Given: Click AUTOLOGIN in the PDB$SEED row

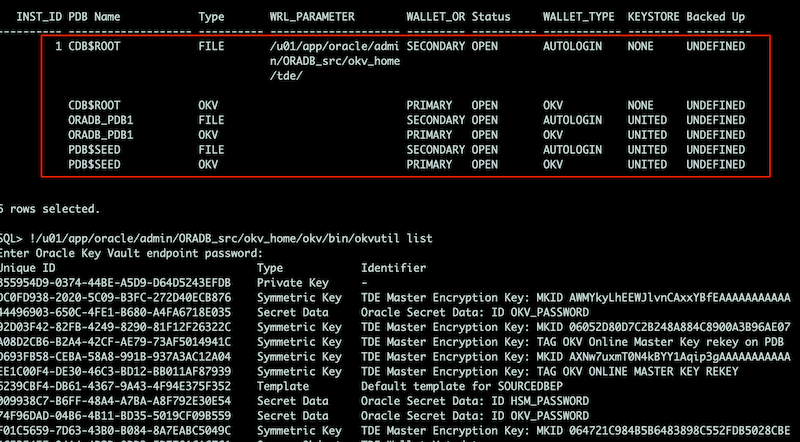Looking at the screenshot, I should pyautogui.click(x=572, y=150).
